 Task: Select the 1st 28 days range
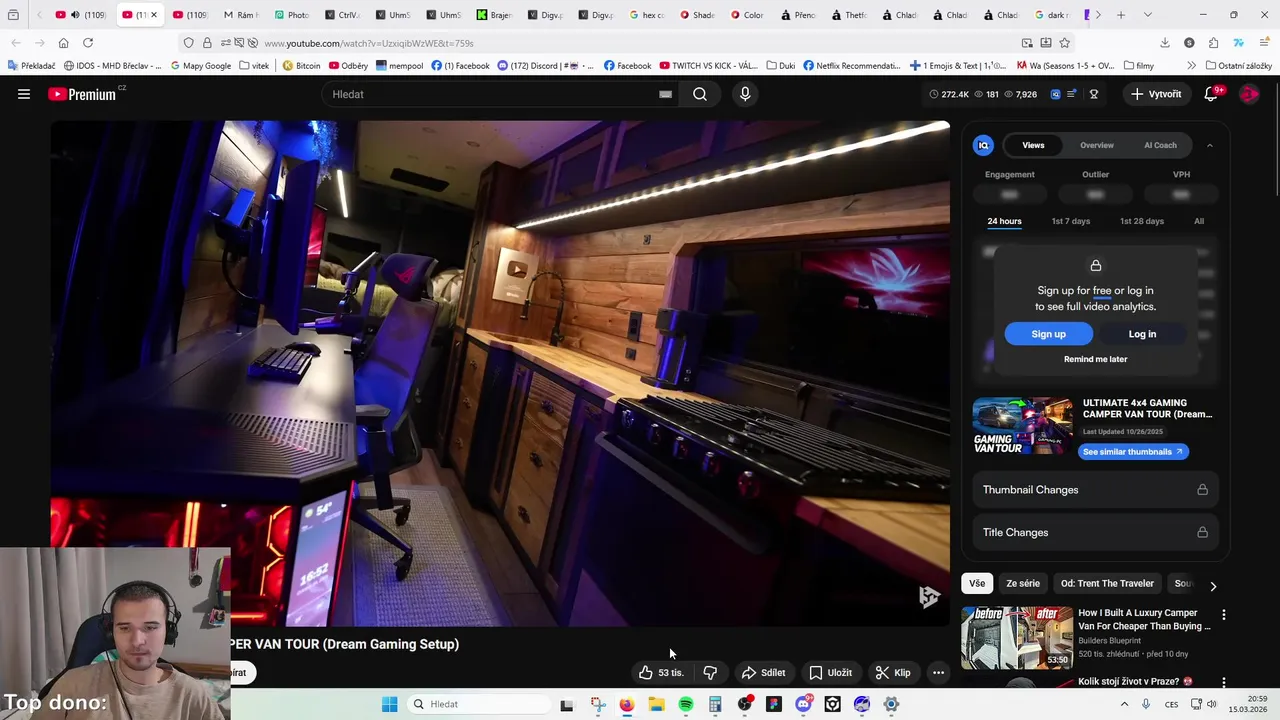tap(1142, 221)
